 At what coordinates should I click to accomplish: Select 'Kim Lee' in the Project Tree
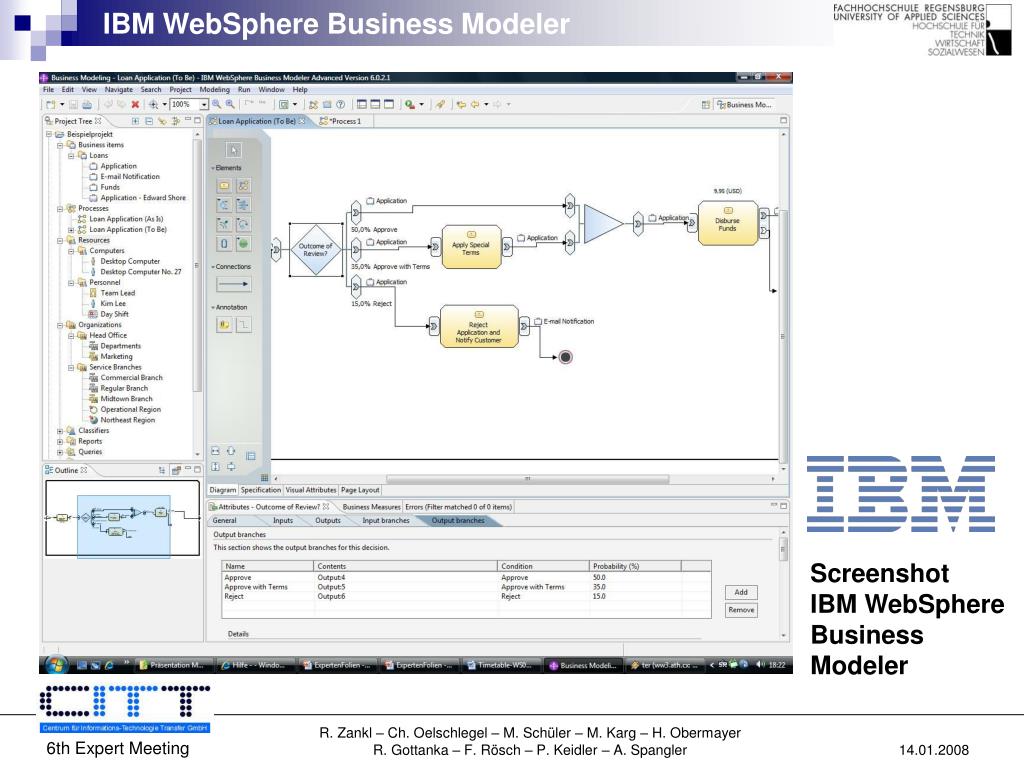click(113, 304)
